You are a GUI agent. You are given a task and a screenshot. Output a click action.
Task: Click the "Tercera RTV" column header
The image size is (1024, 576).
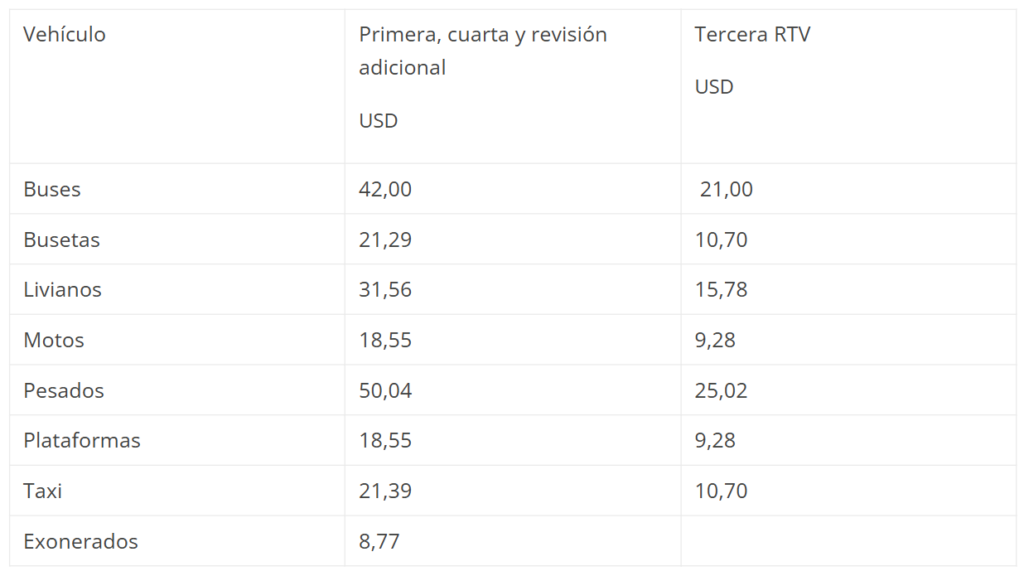click(x=752, y=35)
